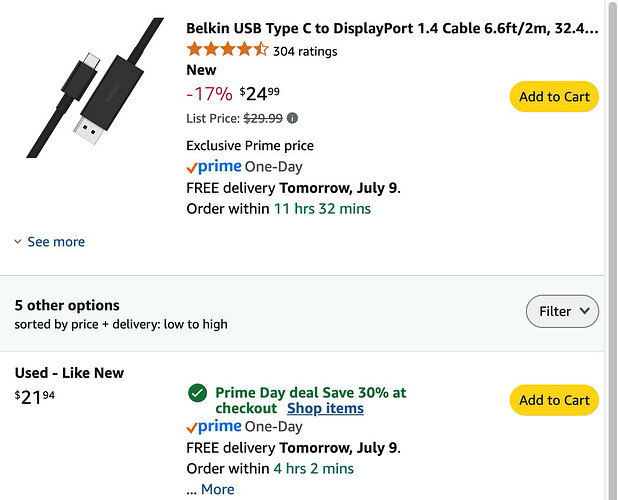Open the Belkin USB Type C cable title
Image resolution: width=618 pixels, height=500 pixels.
point(392,28)
